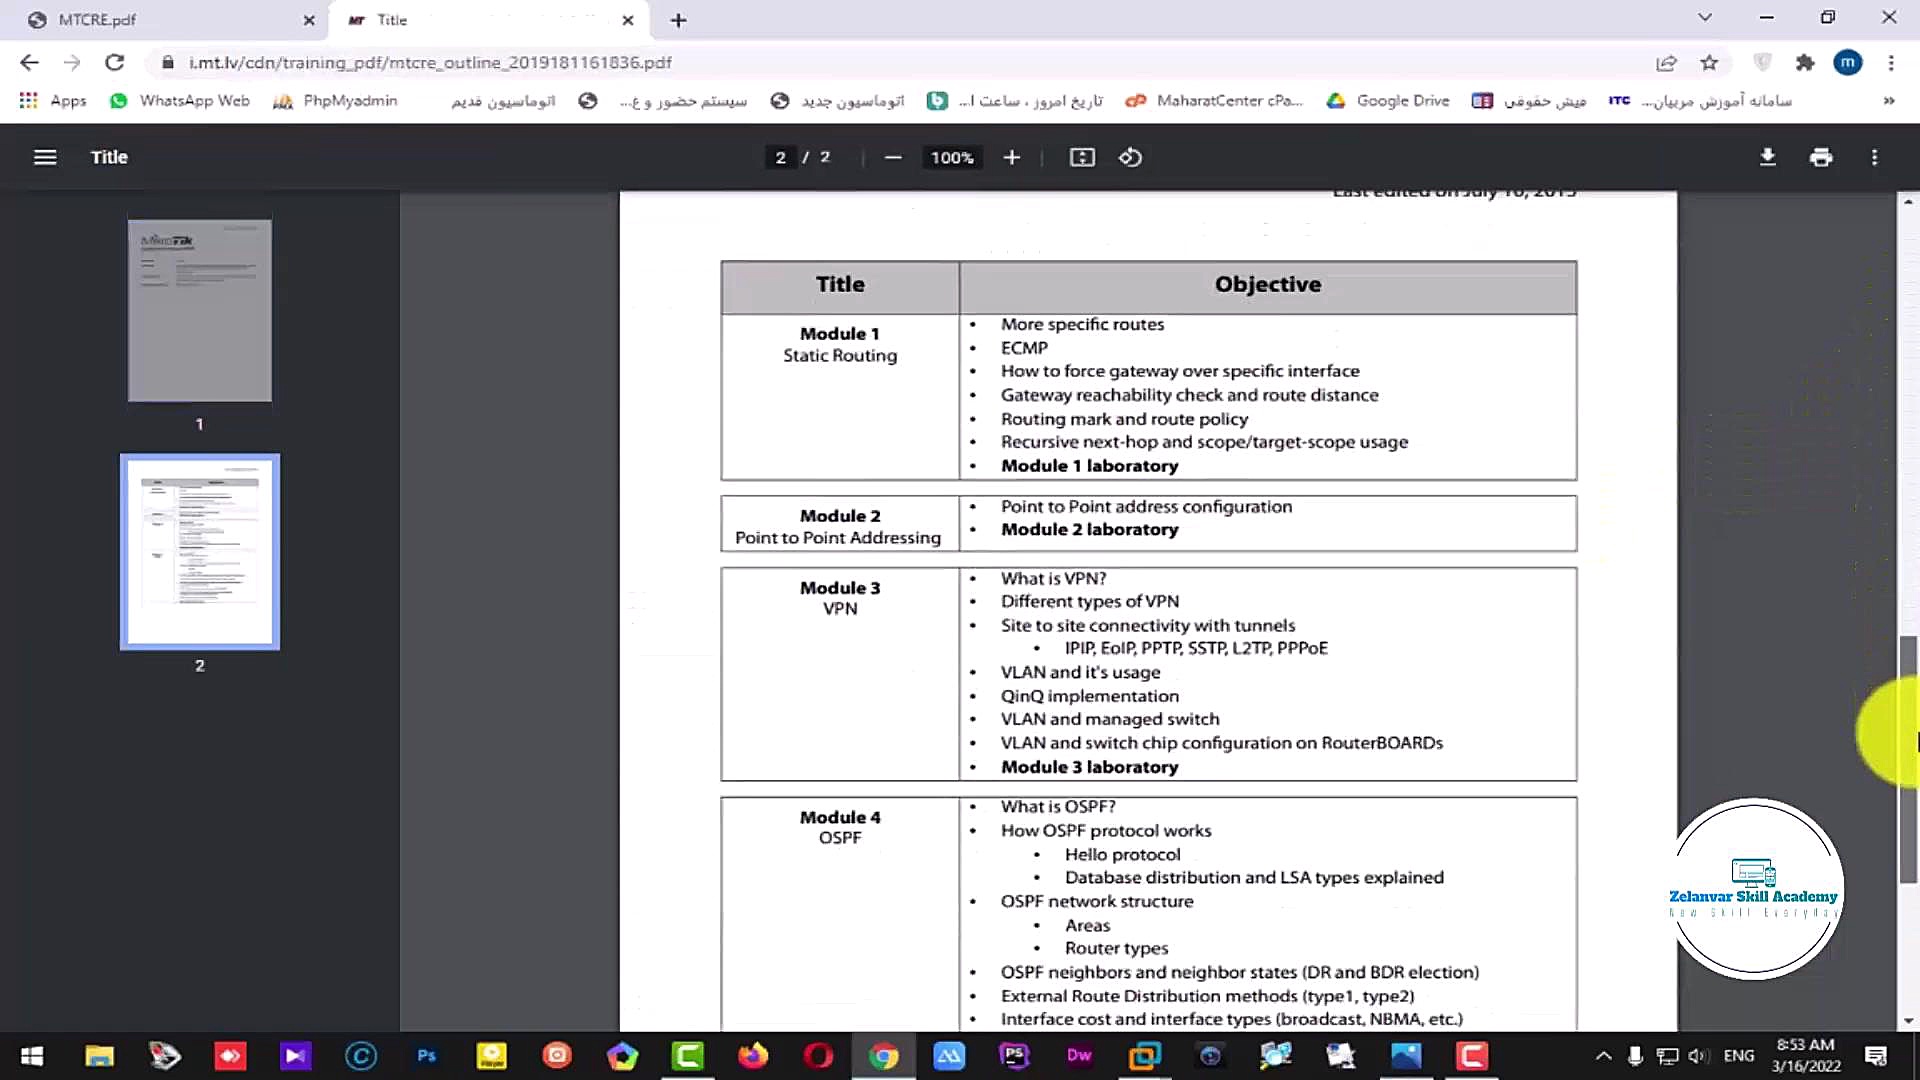
Task: Reload the current page
Action: click(115, 62)
